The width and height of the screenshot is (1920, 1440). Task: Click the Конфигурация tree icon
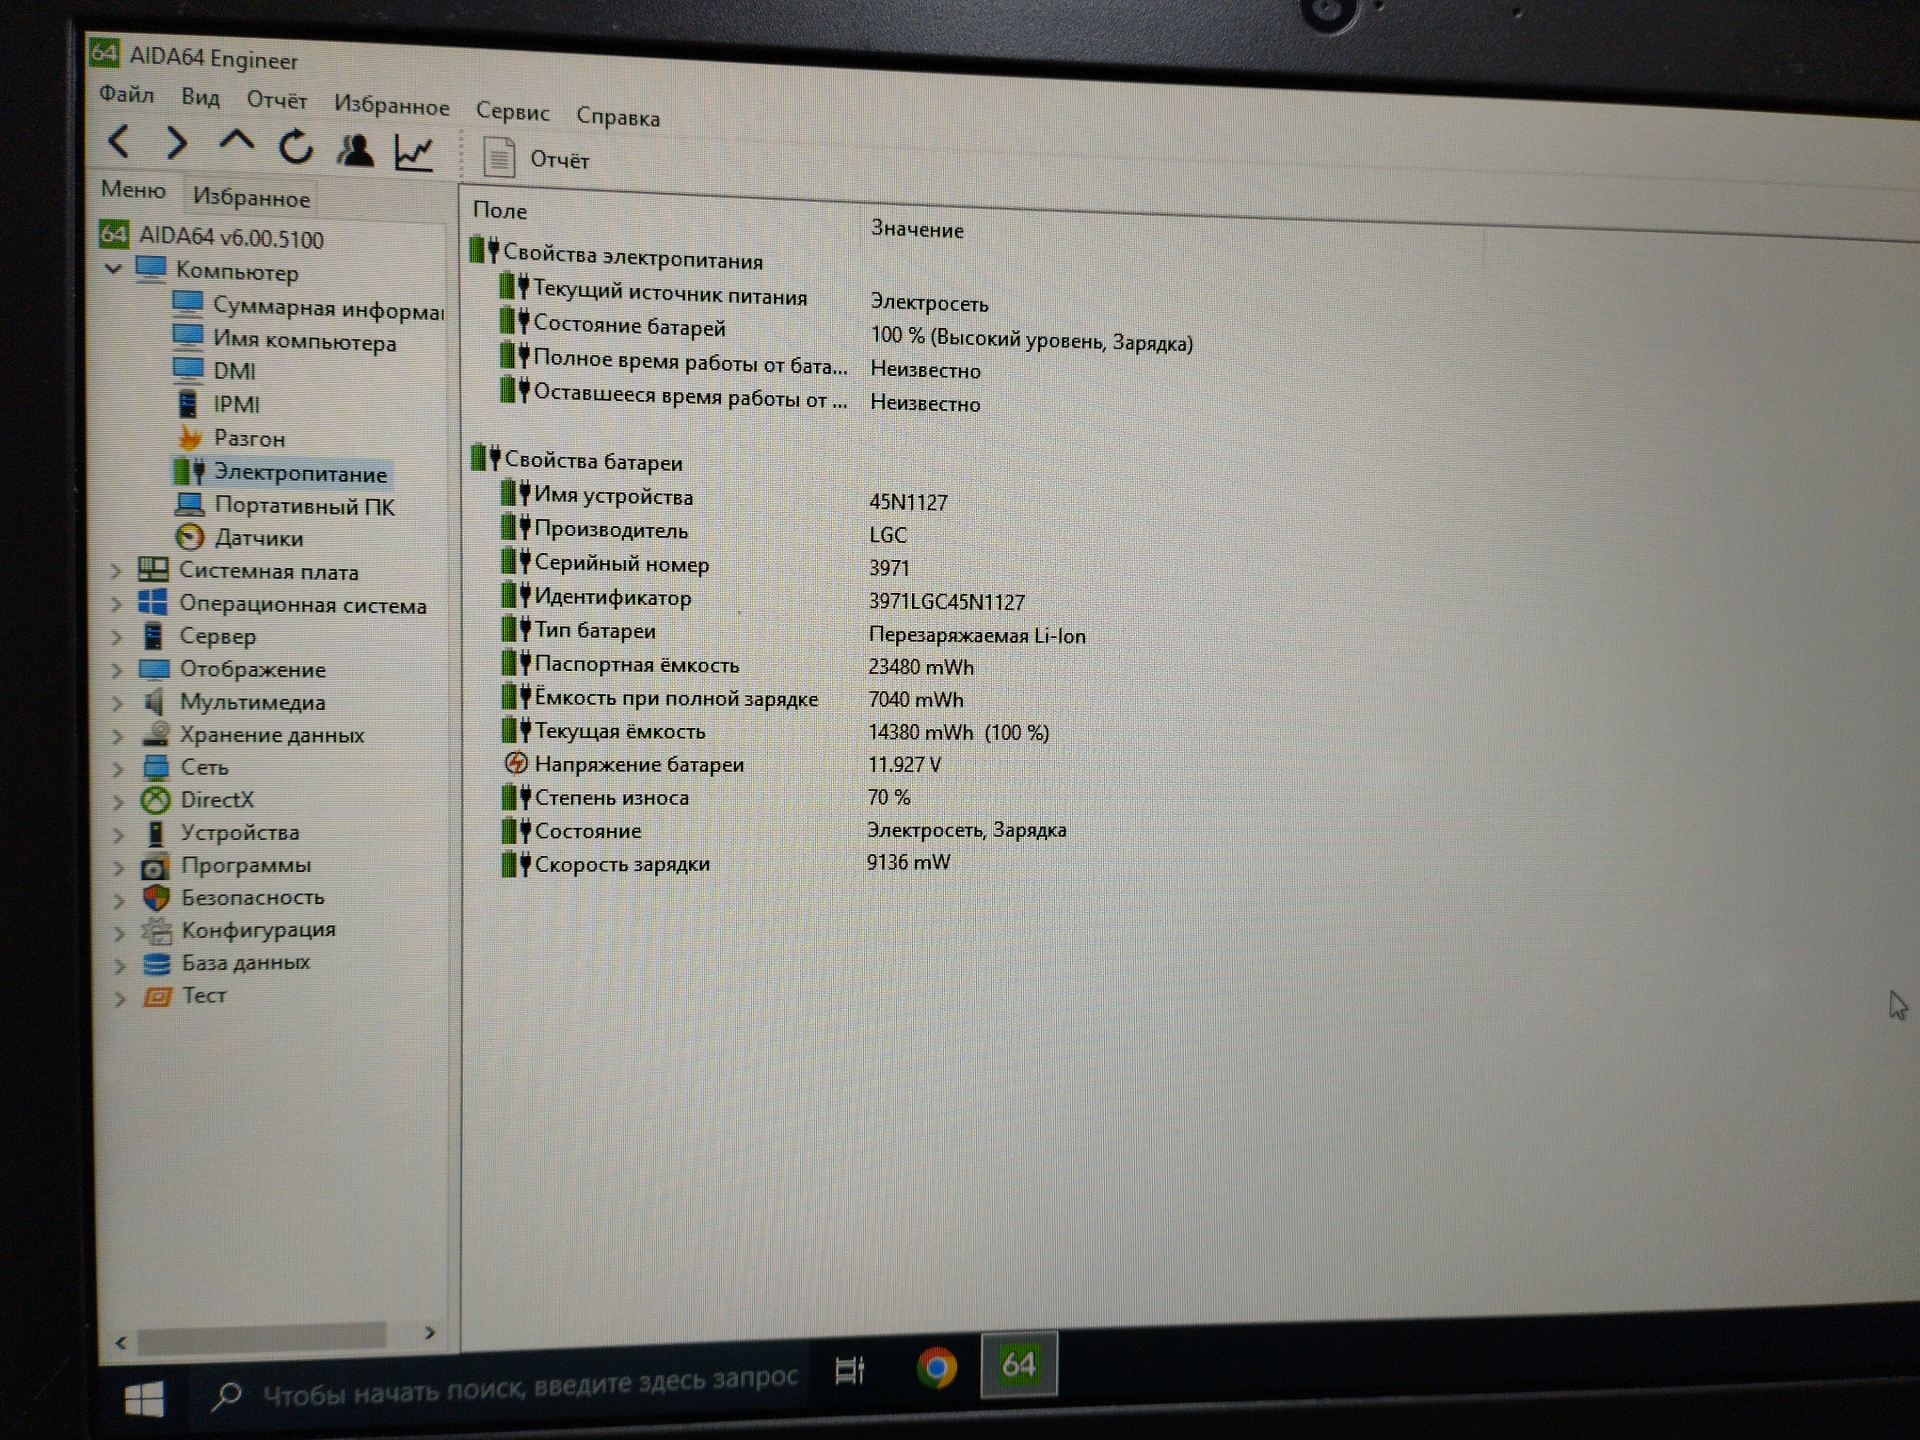coord(156,930)
